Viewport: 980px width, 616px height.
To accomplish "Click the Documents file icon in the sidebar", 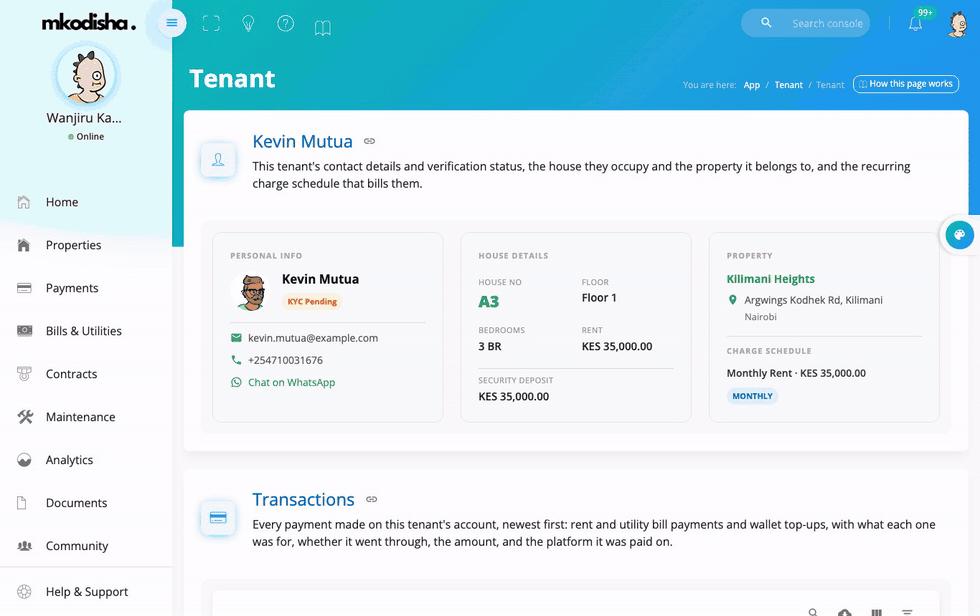I will (x=22, y=503).
